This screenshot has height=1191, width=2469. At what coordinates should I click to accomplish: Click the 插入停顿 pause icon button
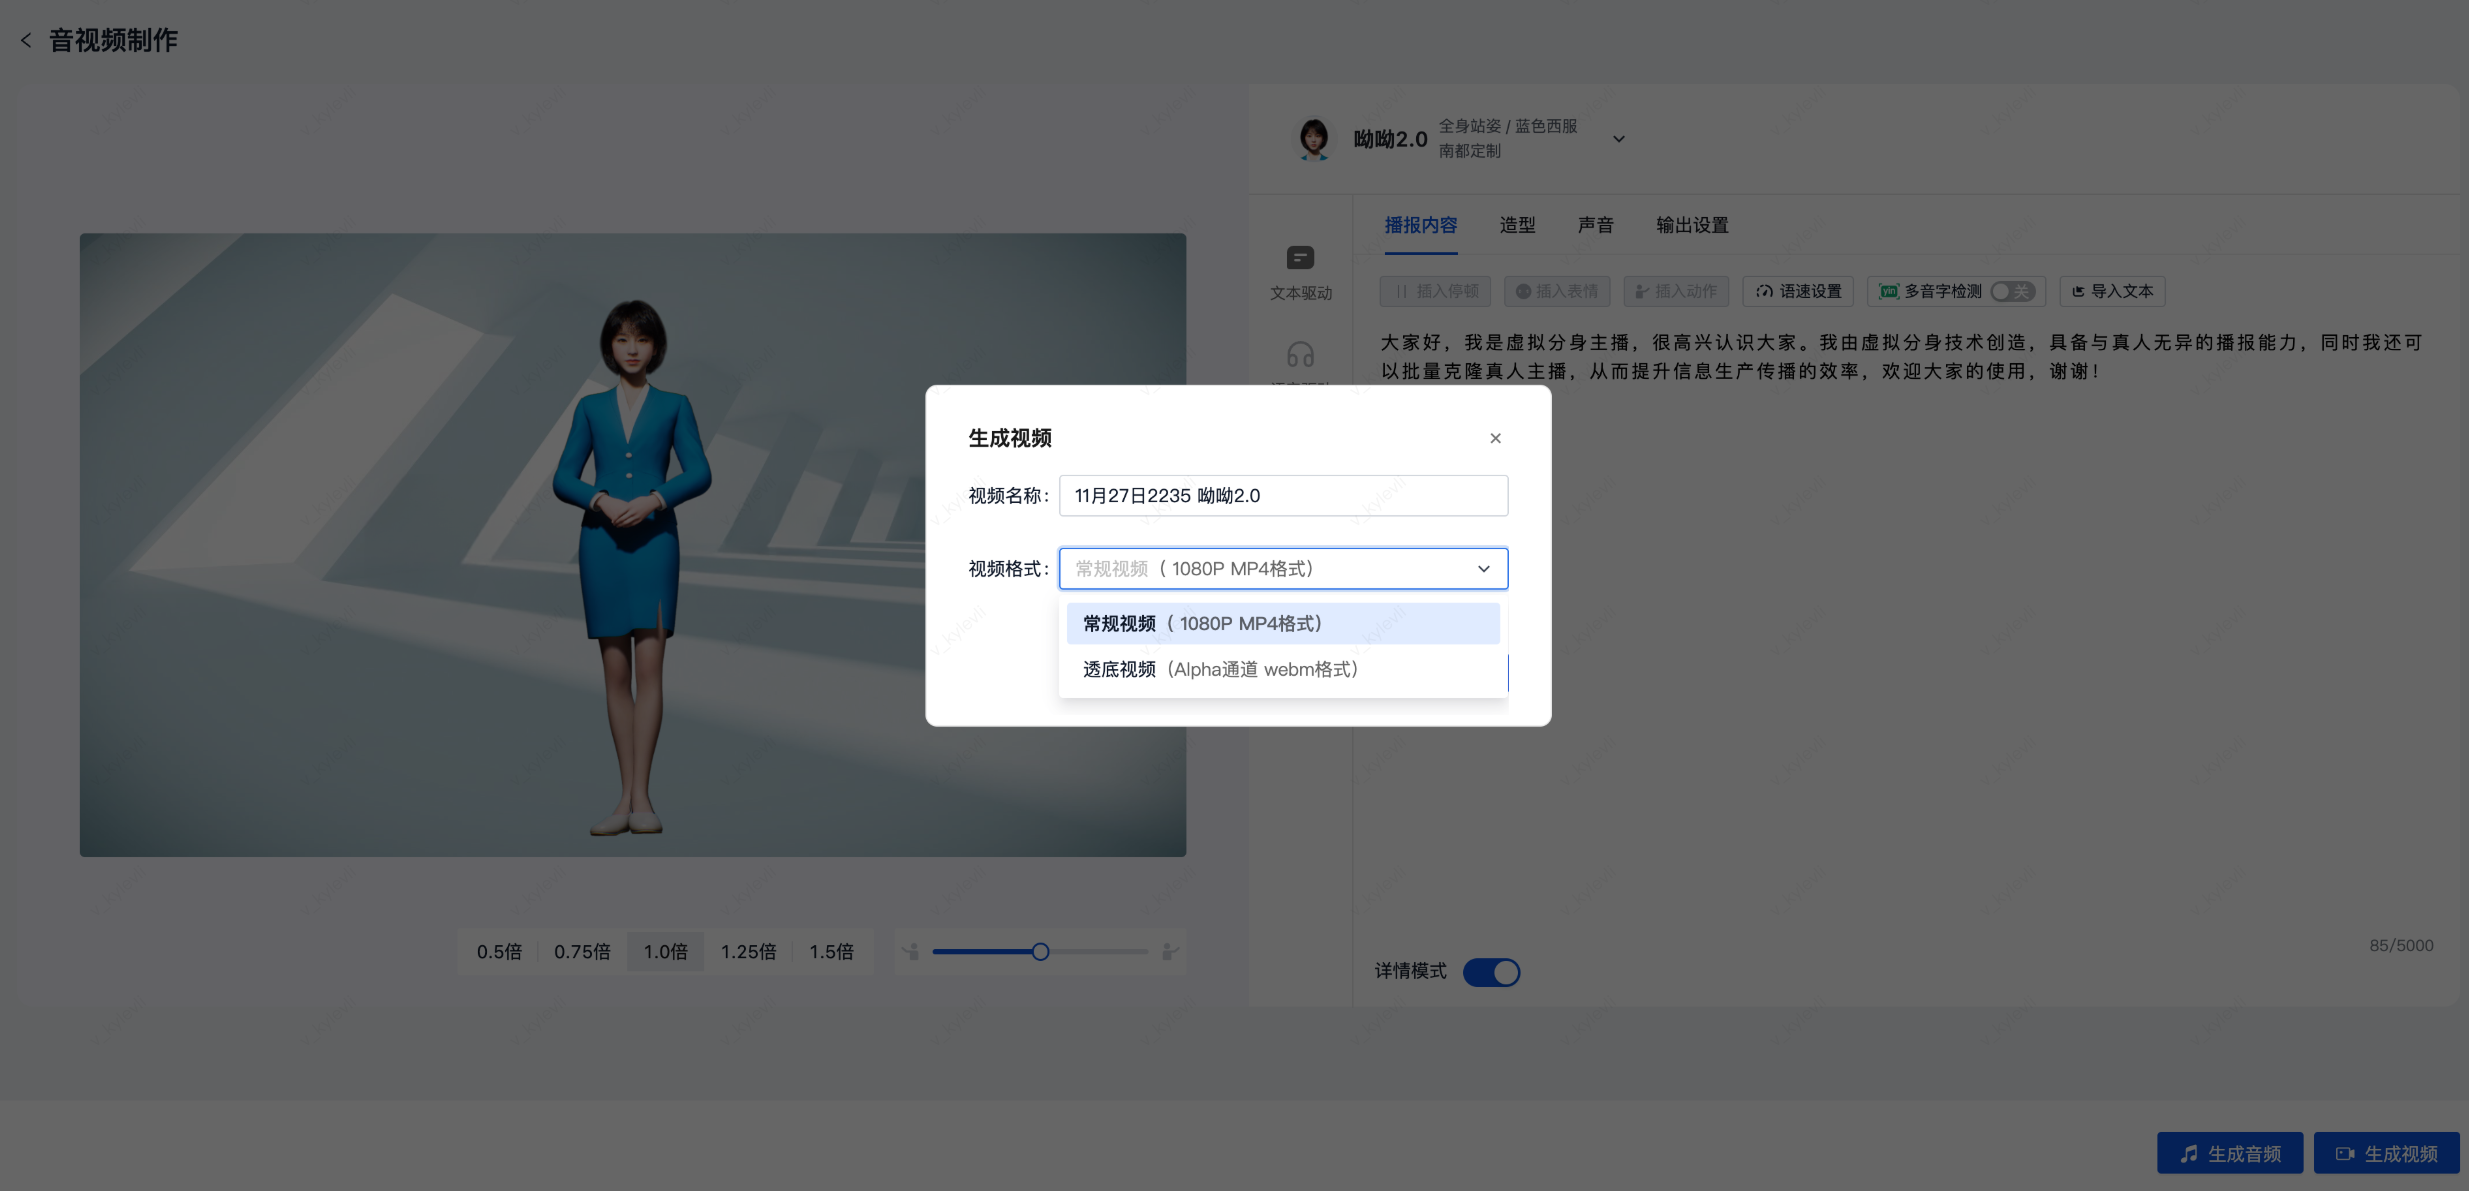[1436, 291]
